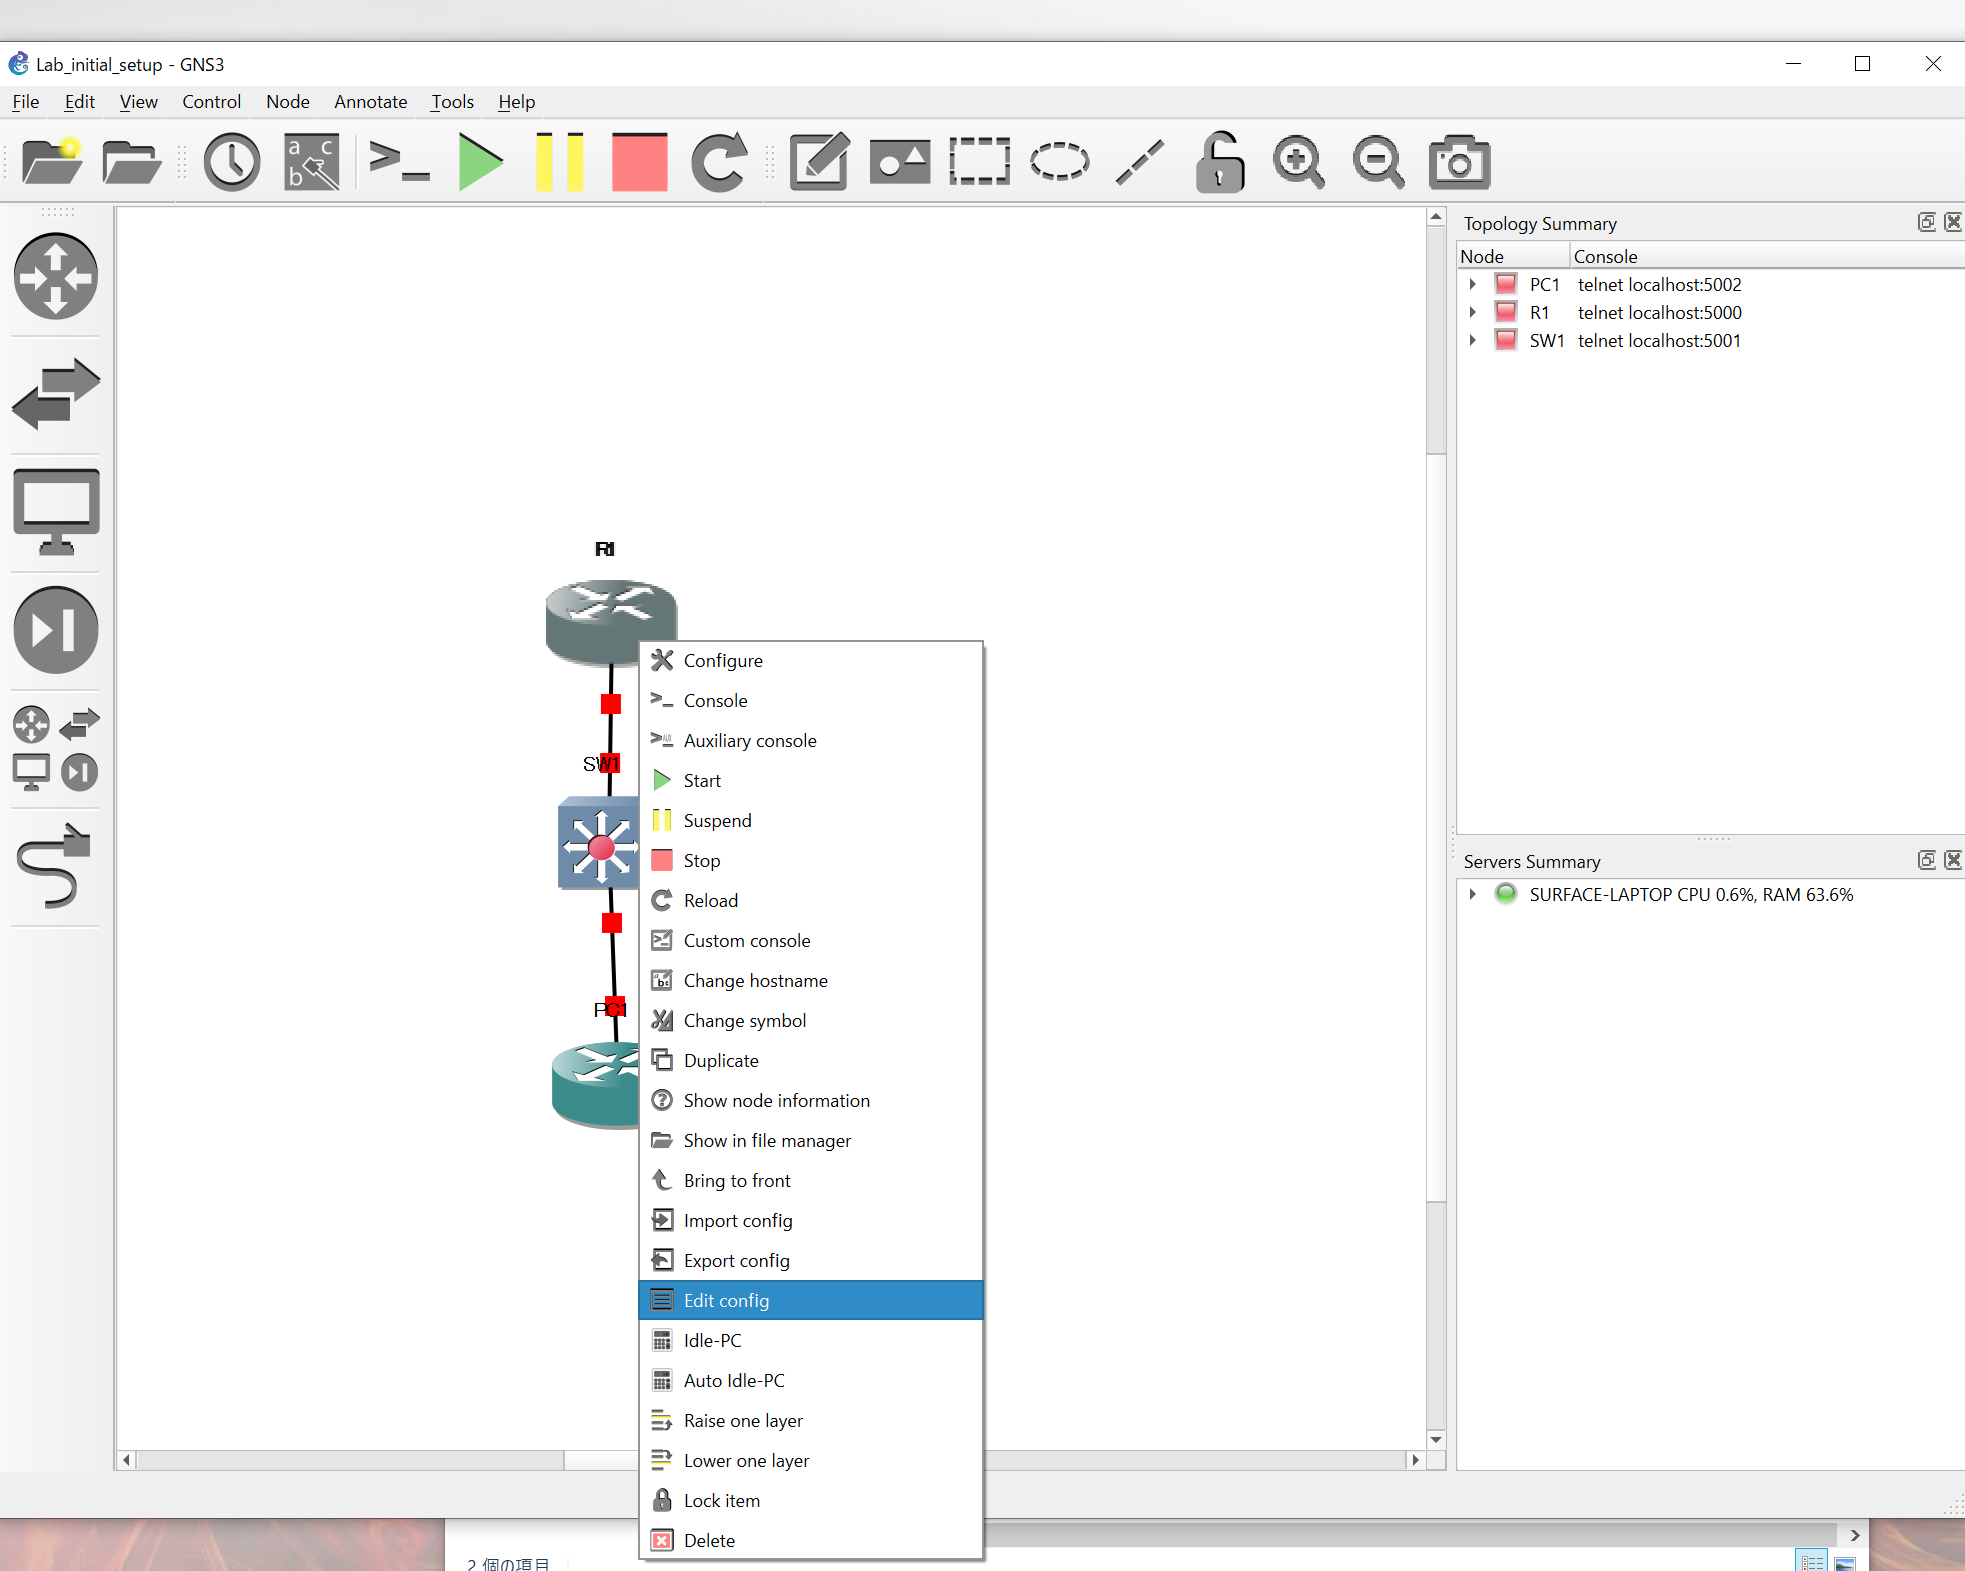The image size is (1965, 1571).
Task: Take a screenshot with camera icon
Action: click(x=1459, y=161)
